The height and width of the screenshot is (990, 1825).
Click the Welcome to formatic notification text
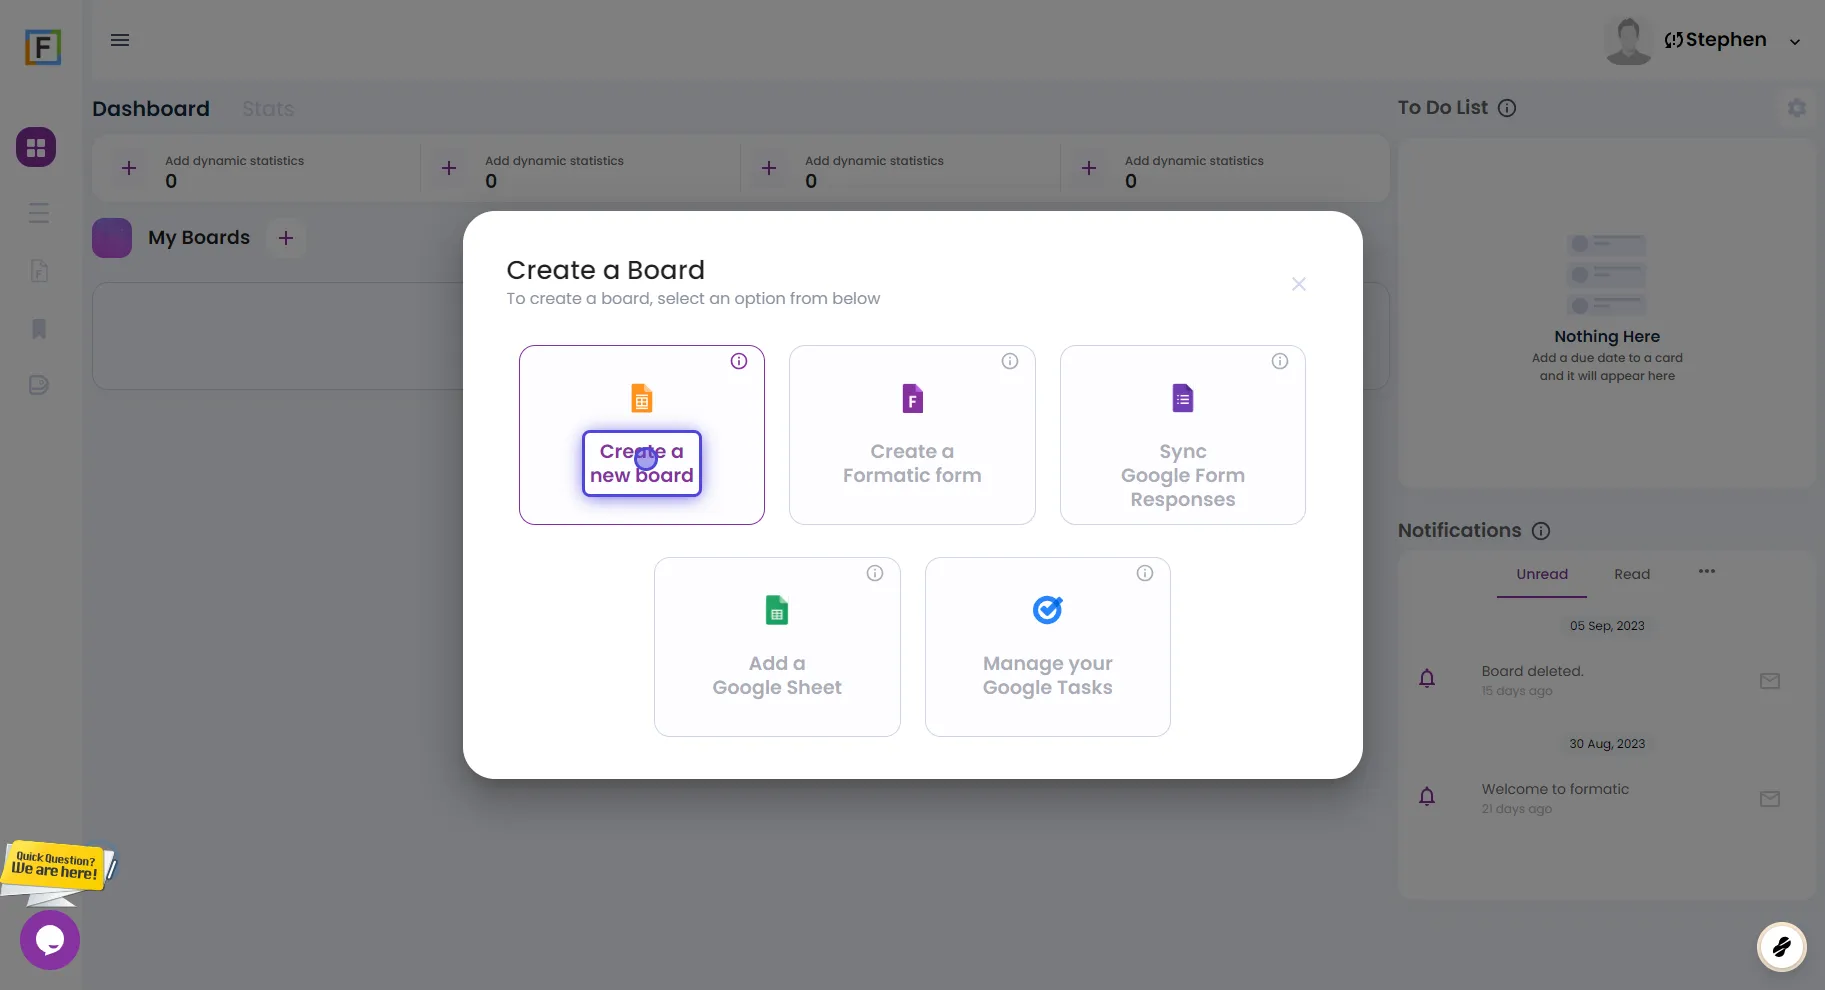pos(1555,789)
